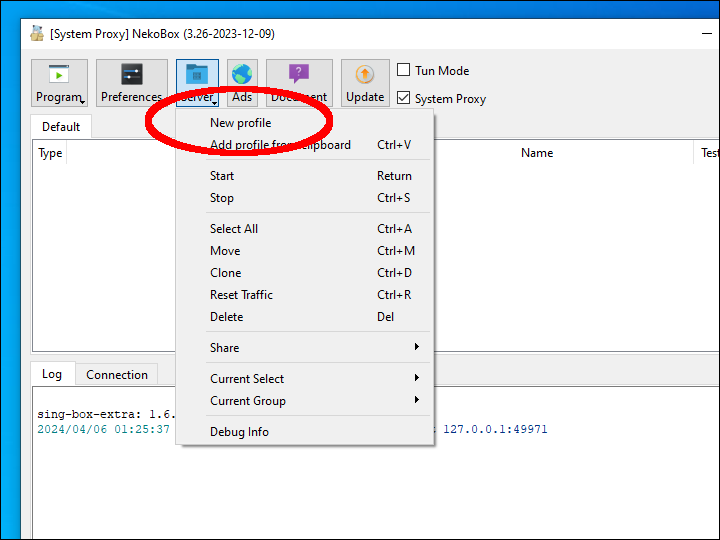Open the Program toolbar menu

pos(59,83)
